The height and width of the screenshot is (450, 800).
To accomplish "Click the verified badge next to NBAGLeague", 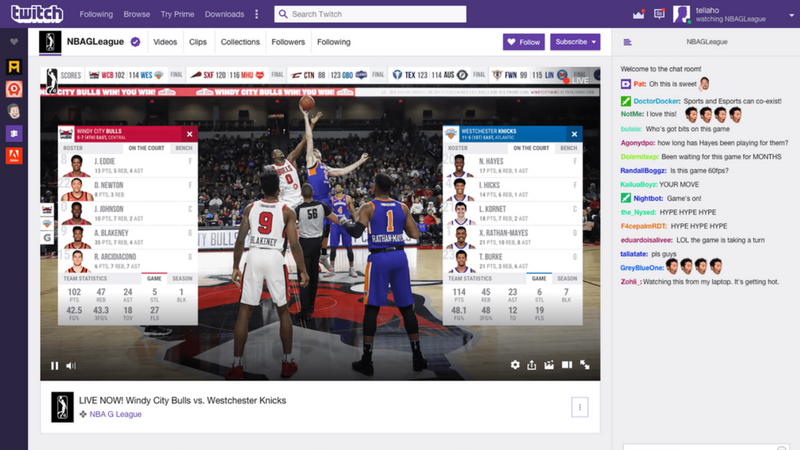I will [x=135, y=42].
